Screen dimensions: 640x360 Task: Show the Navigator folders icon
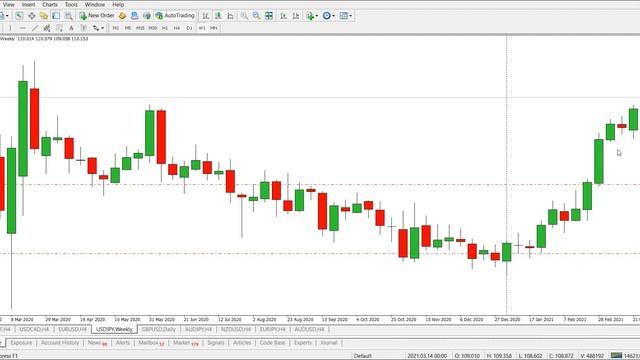pyautogui.click(x=44, y=16)
